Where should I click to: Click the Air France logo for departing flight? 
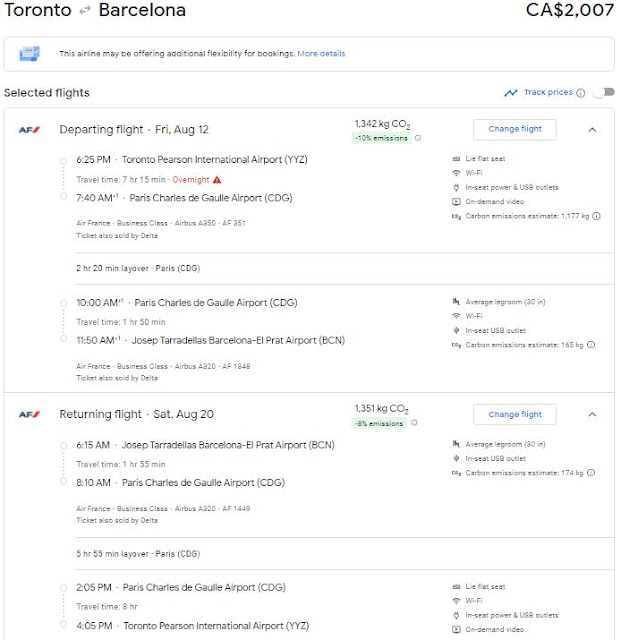tap(29, 130)
